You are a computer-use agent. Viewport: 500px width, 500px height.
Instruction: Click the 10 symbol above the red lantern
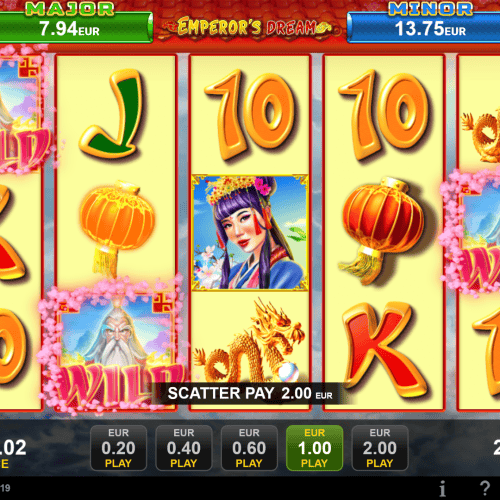[384, 115]
